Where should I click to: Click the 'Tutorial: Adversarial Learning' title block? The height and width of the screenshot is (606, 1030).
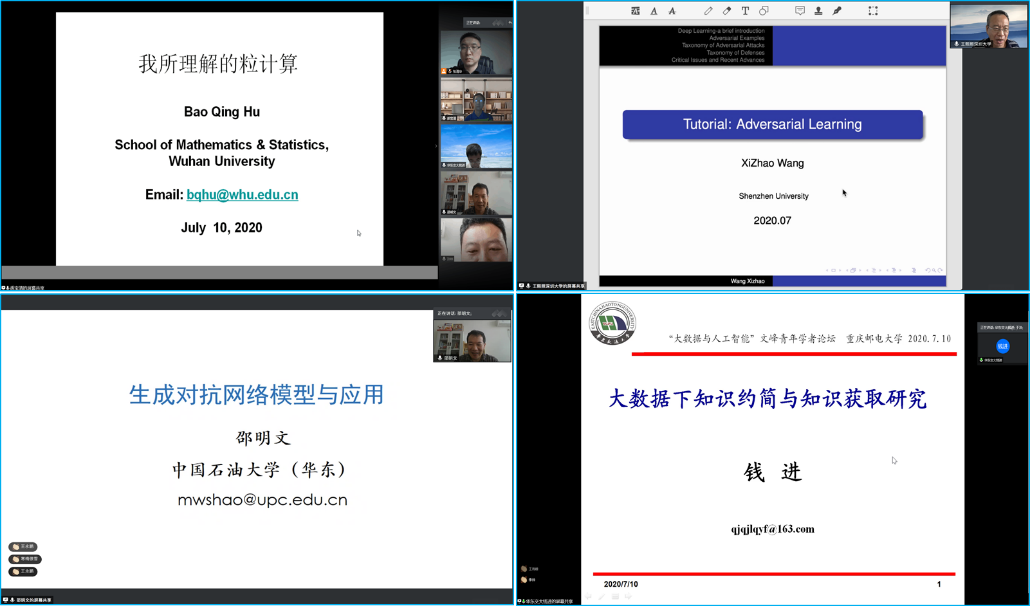pos(772,124)
